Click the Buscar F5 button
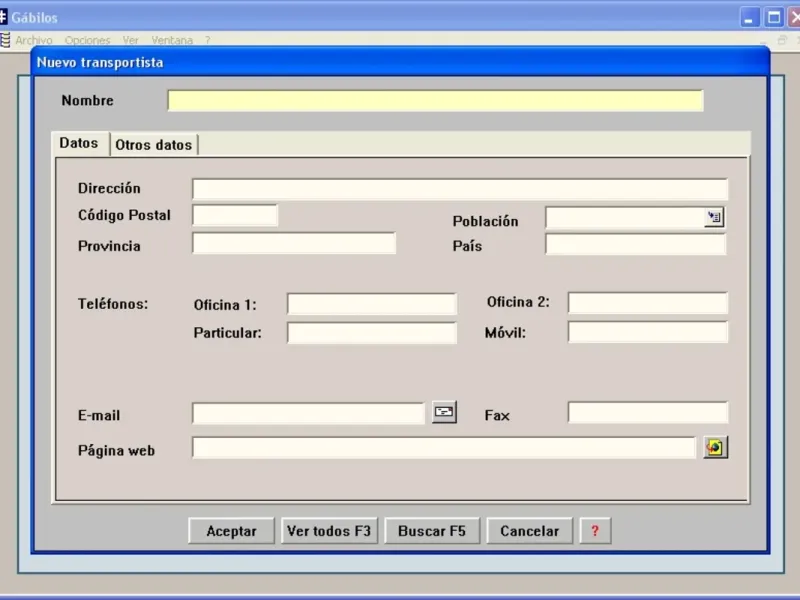 click(432, 531)
